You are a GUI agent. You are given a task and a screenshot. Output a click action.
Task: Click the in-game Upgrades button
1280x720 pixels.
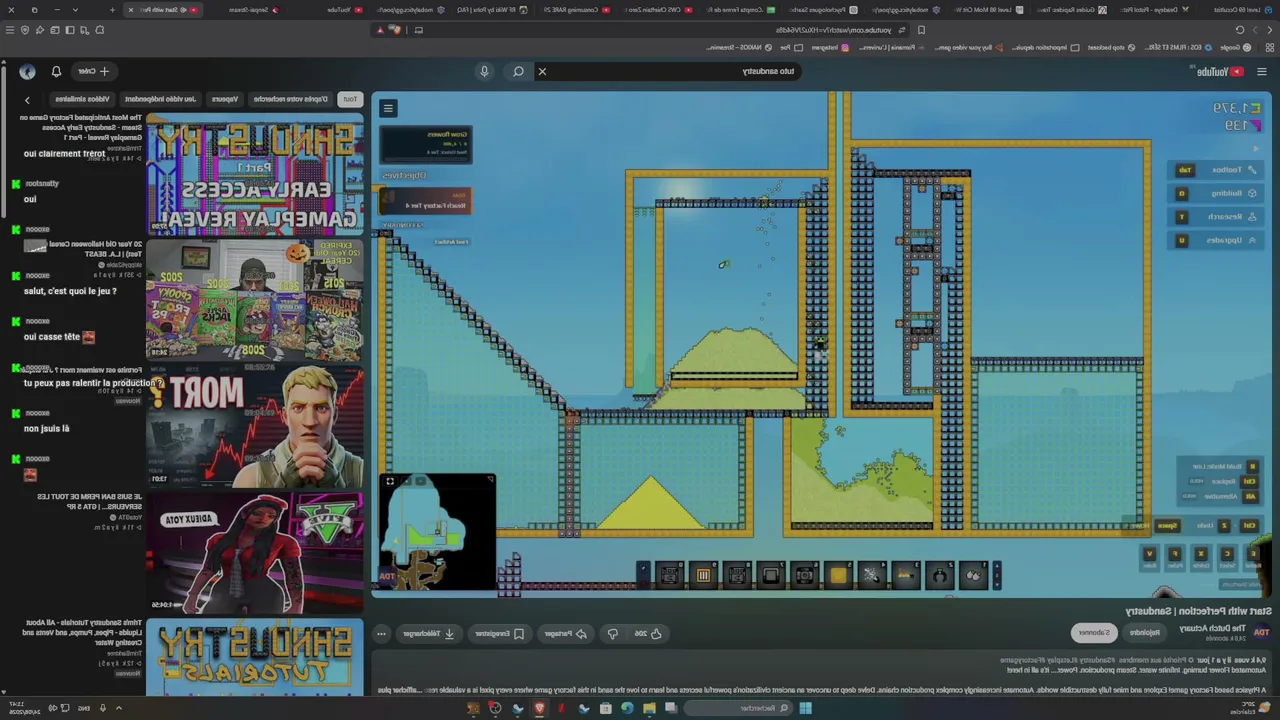[1216, 240]
